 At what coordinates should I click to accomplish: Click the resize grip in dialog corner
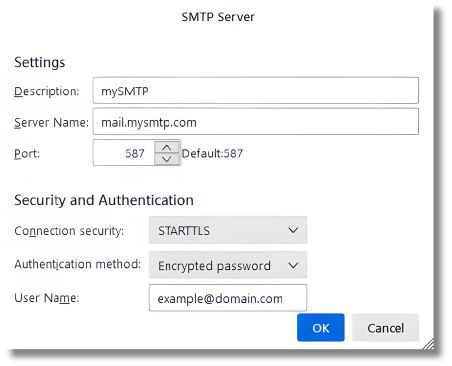(x=429, y=344)
